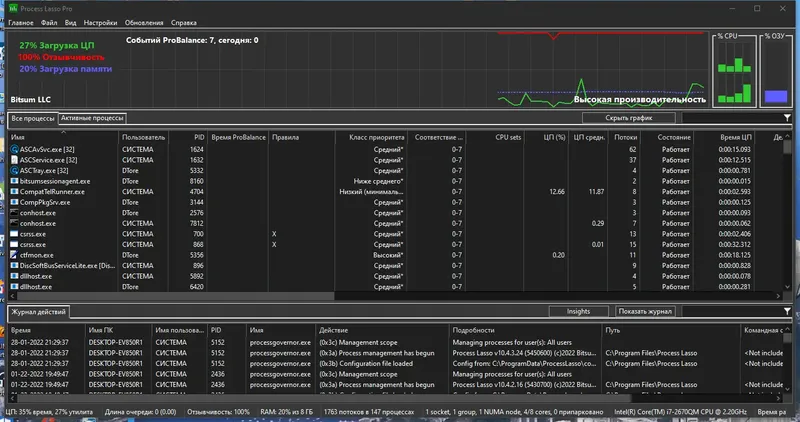Click the % CPU core usage meter
Viewport: 800px width, 422px height.
click(734, 70)
